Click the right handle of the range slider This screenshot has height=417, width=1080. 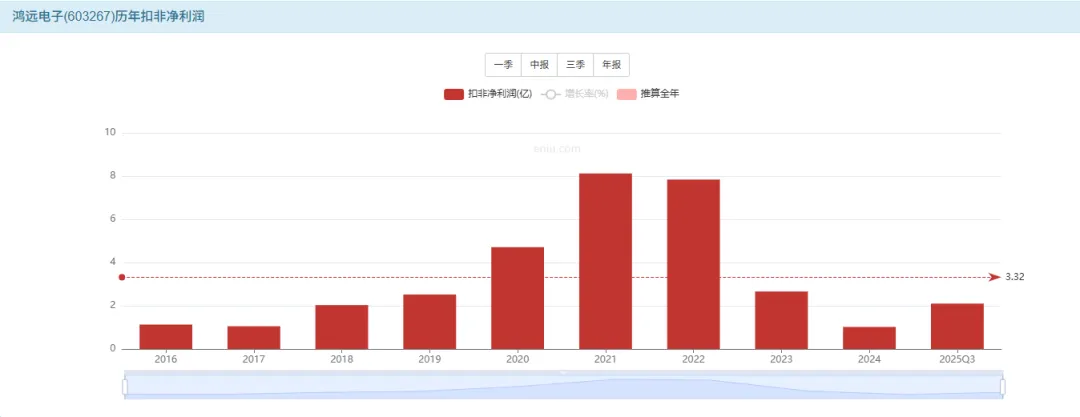(1003, 387)
